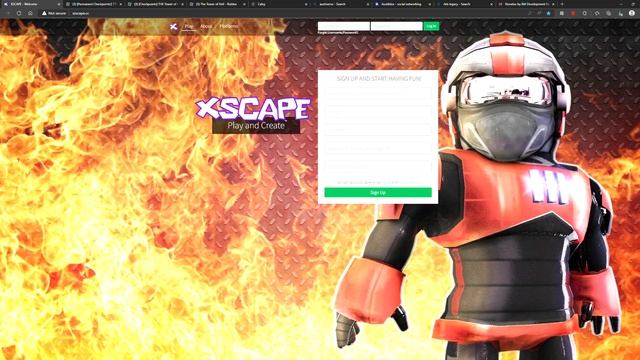The height and width of the screenshot is (360, 640).
Task: Click the green Sign Up button
Action: [x=378, y=192]
